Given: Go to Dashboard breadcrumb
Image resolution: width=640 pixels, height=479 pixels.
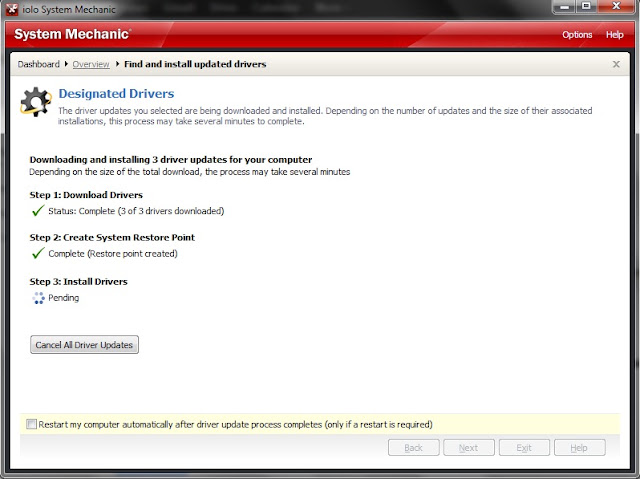Looking at the screenshot, I should click(x=38, y=64).
